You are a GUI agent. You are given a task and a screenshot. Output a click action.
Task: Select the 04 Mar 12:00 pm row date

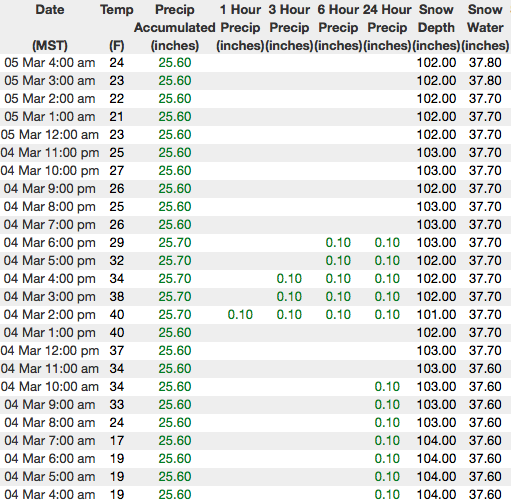50,351
